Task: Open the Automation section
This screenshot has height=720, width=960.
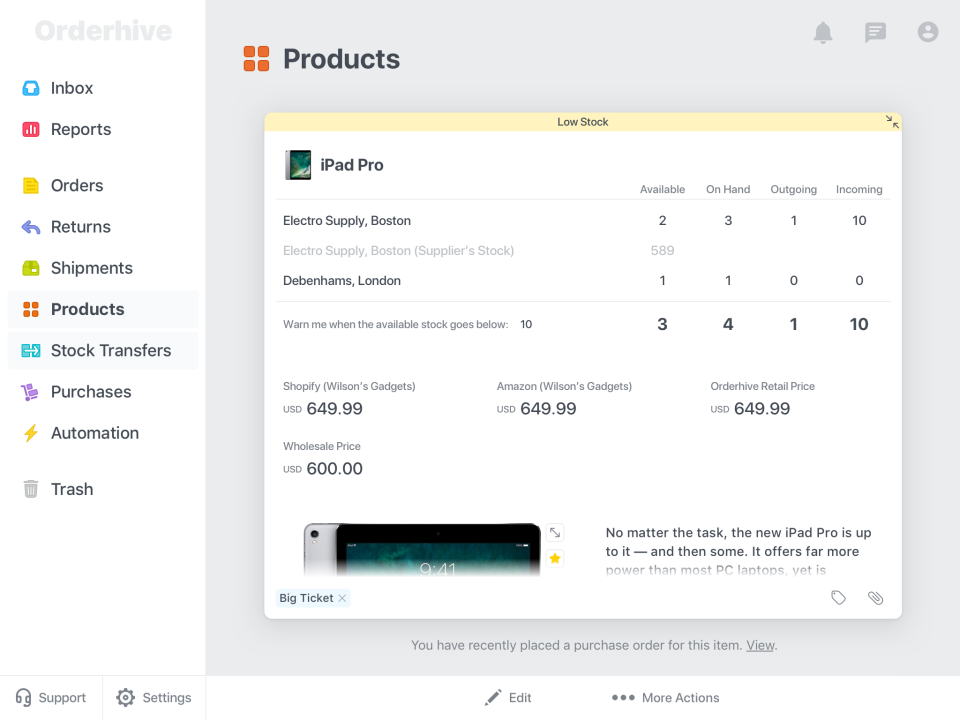Action: (94, 433)
